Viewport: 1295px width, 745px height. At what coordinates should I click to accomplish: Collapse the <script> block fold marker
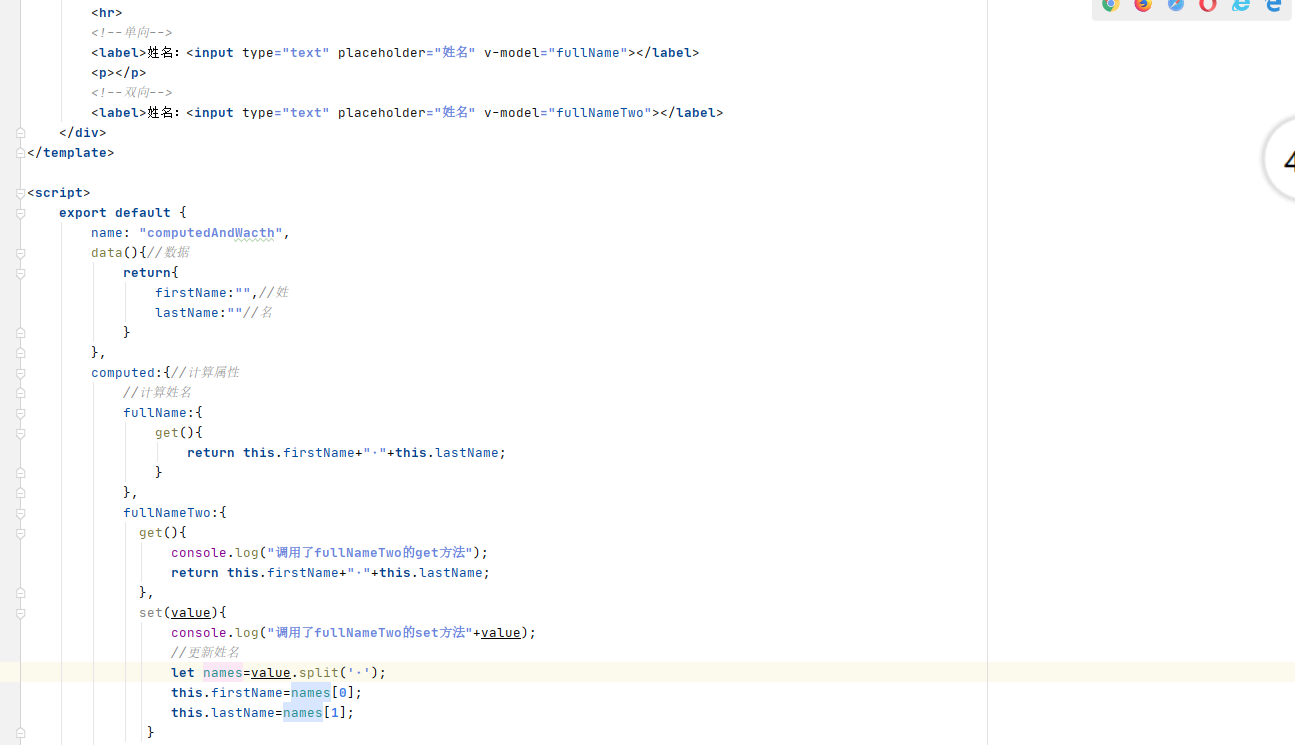[x=20, y=193]
